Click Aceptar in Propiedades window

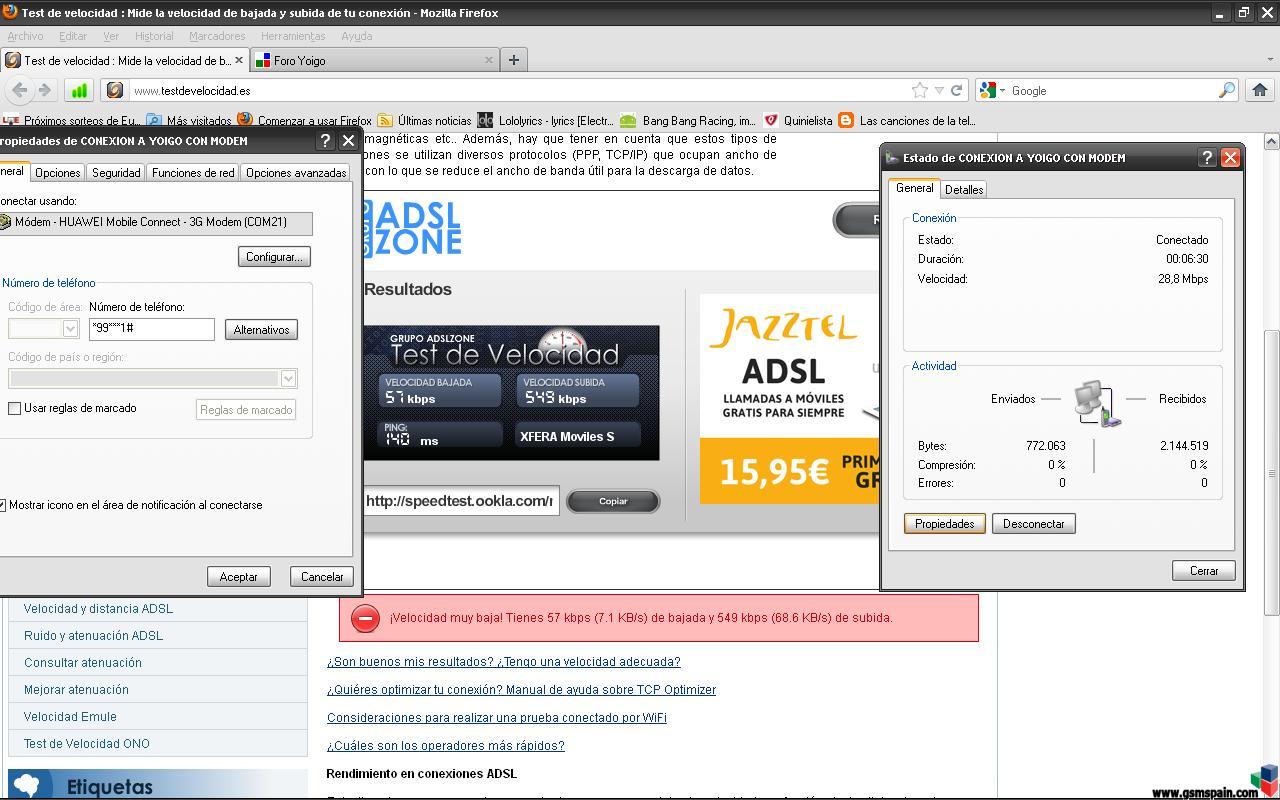coord(239,577)
